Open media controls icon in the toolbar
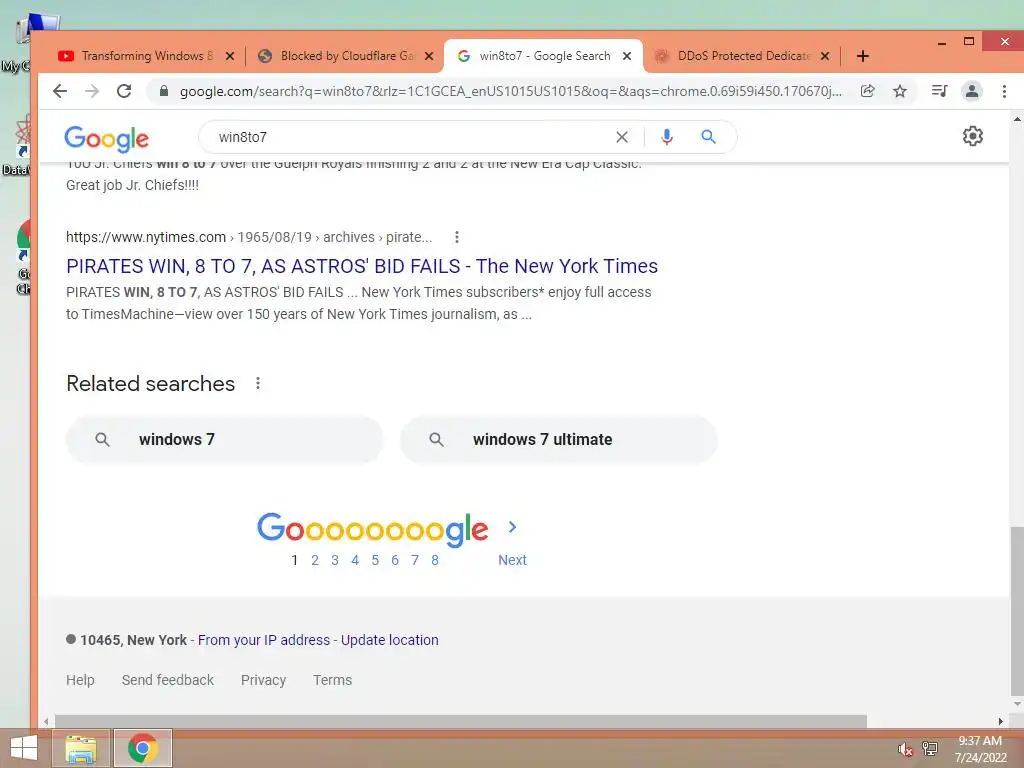1024x768 pixels. 939,91
